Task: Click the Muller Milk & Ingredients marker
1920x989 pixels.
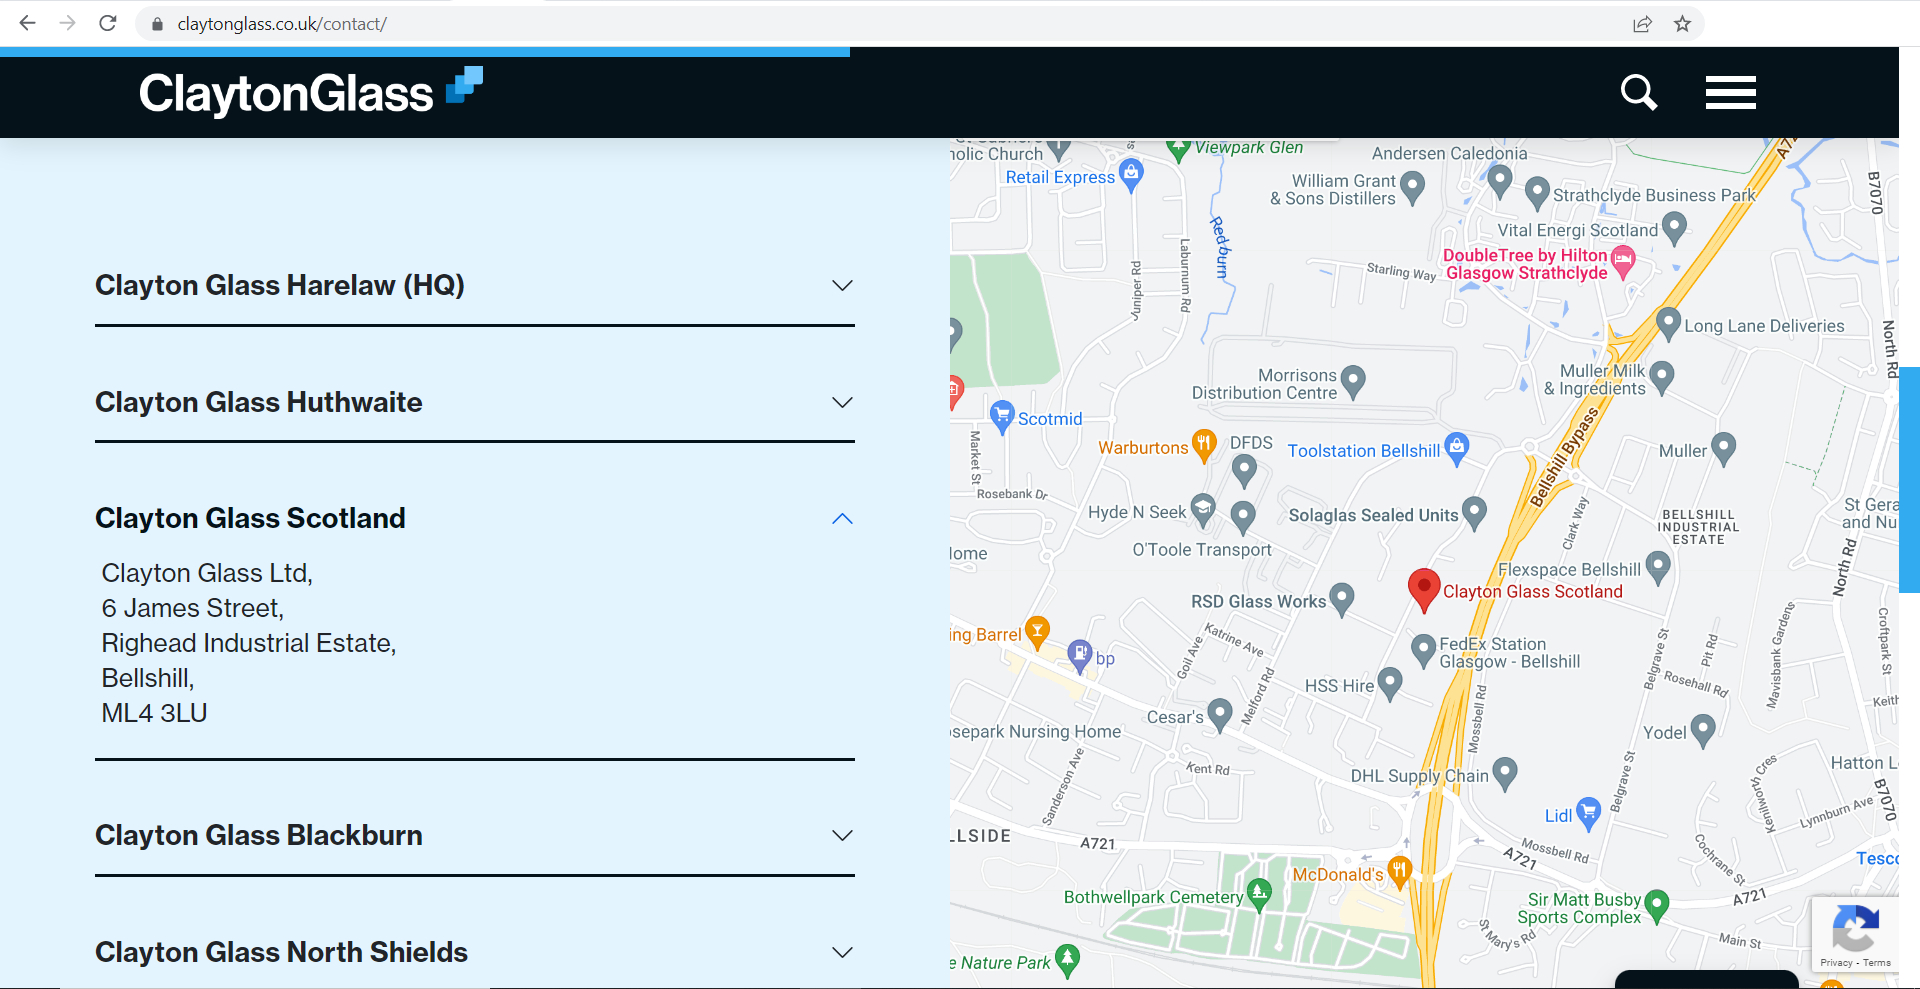Action: pyautogui.click(x=1661, y=377)
